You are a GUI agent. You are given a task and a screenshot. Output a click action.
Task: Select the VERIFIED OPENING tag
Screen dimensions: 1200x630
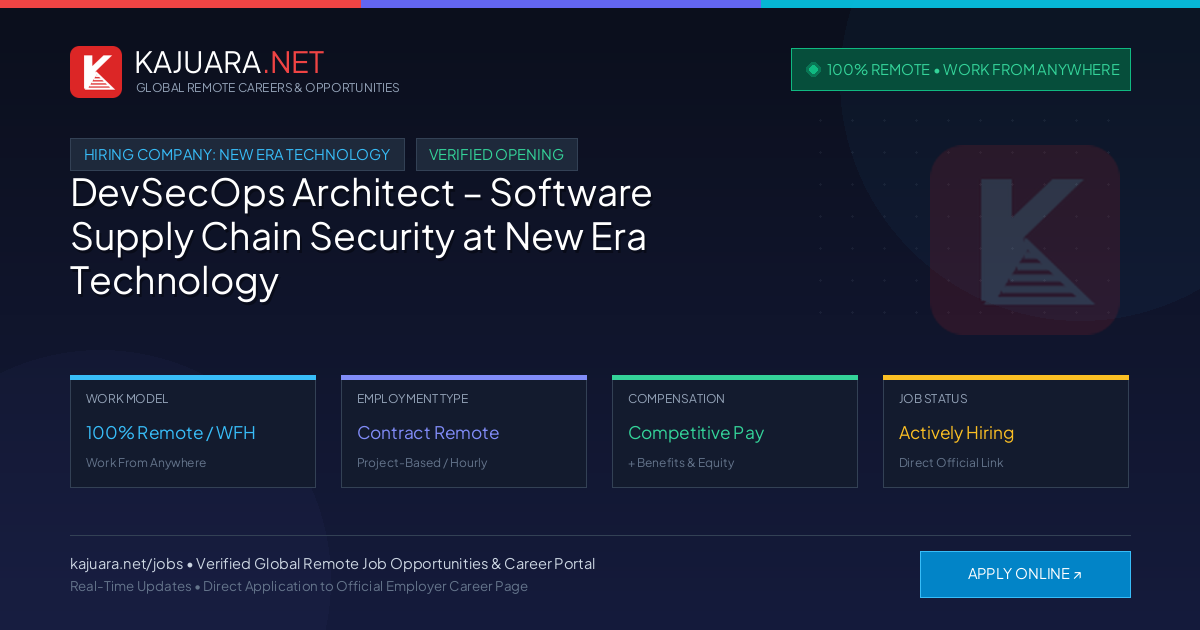[x=497, y=155]
